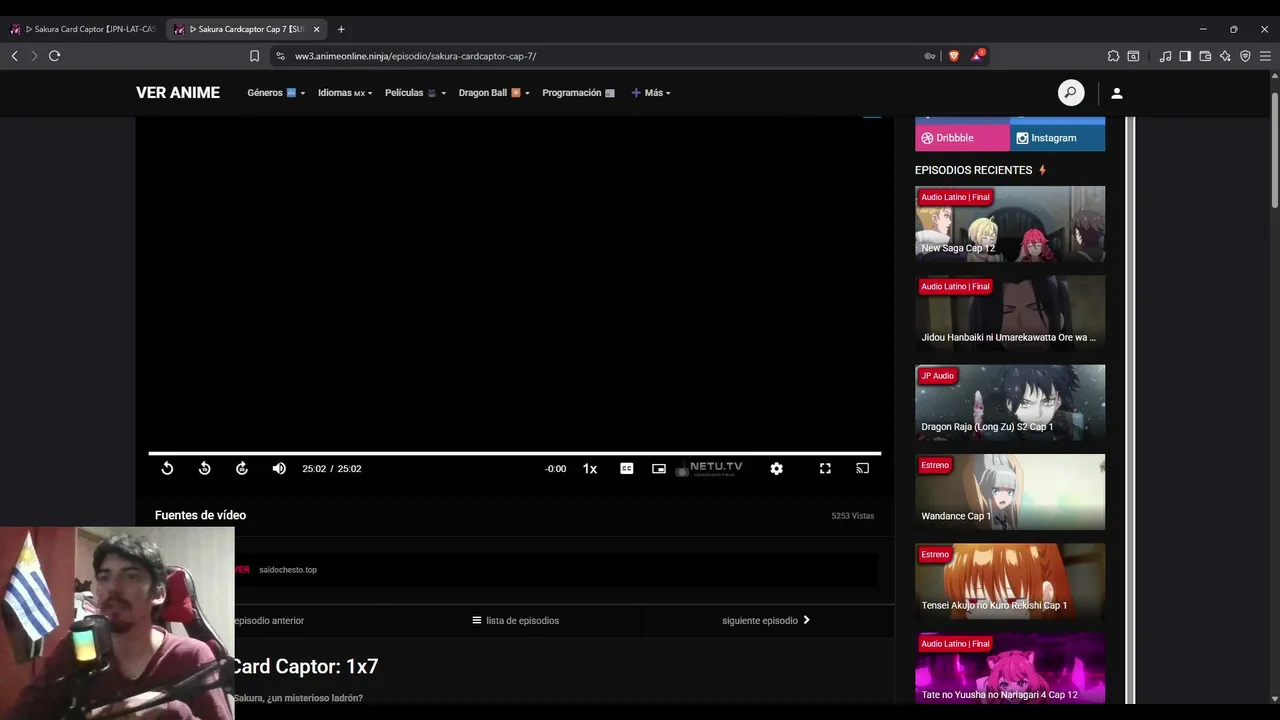Go to siguiente episodio
Image resolution: width=1280 pixels, height=720 pixels.
tap(766, 621)
